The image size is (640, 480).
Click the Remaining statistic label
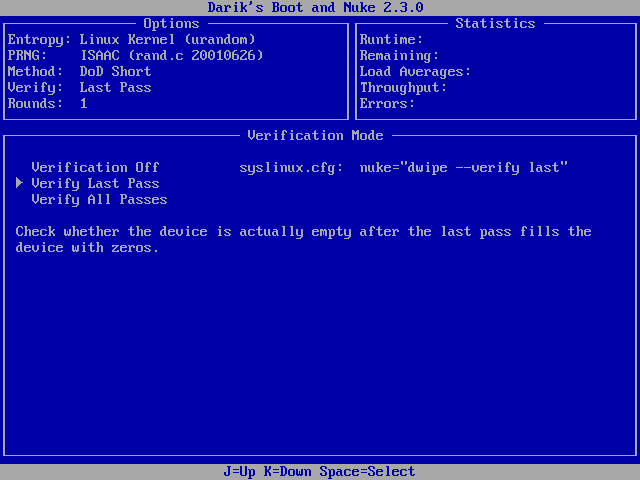pos(399,55)
